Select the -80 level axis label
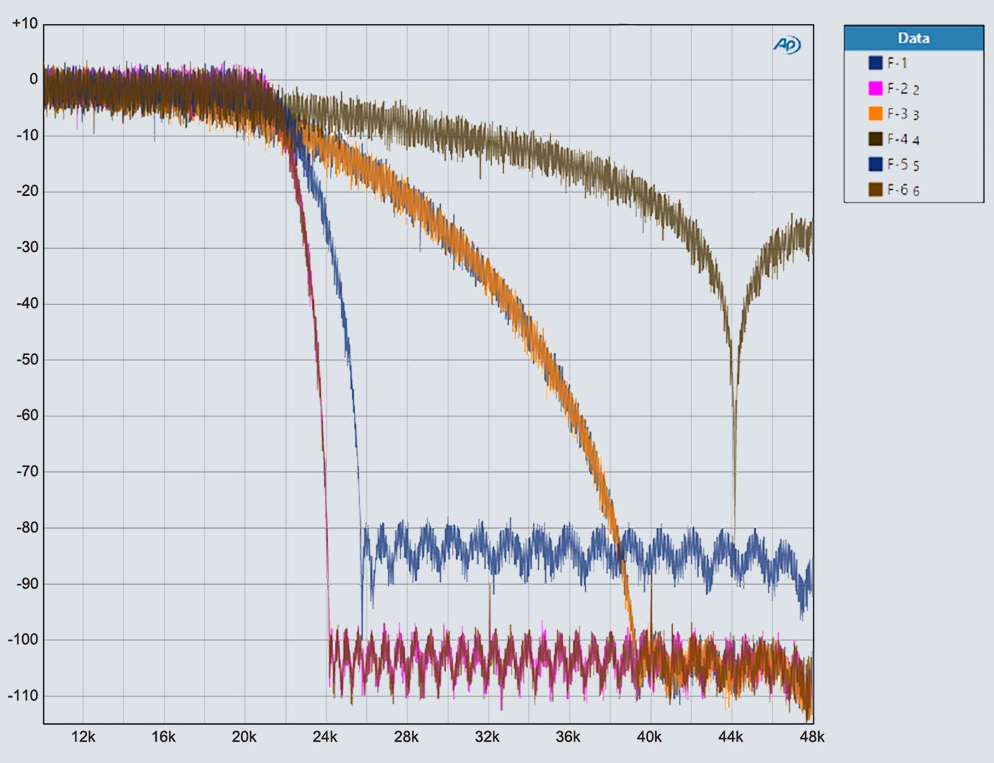The height and width of the screenshot is (763, 994). coord(24,527)
